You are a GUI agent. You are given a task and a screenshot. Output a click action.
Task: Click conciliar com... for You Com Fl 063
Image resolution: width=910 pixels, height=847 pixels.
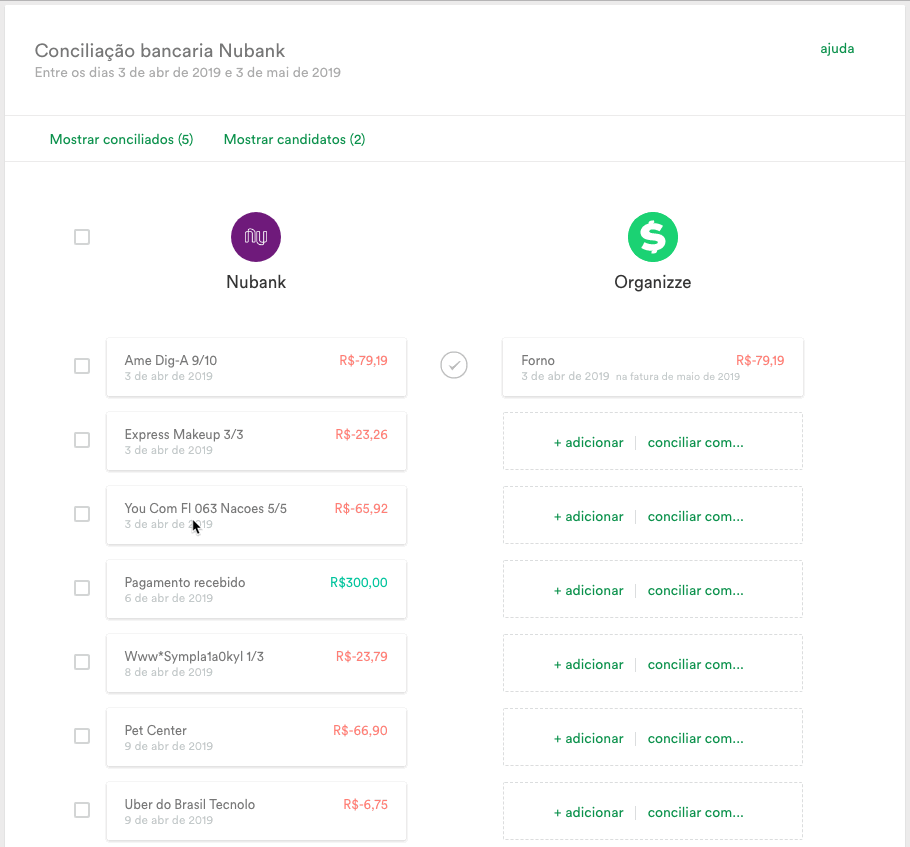(x=695, y=517)
